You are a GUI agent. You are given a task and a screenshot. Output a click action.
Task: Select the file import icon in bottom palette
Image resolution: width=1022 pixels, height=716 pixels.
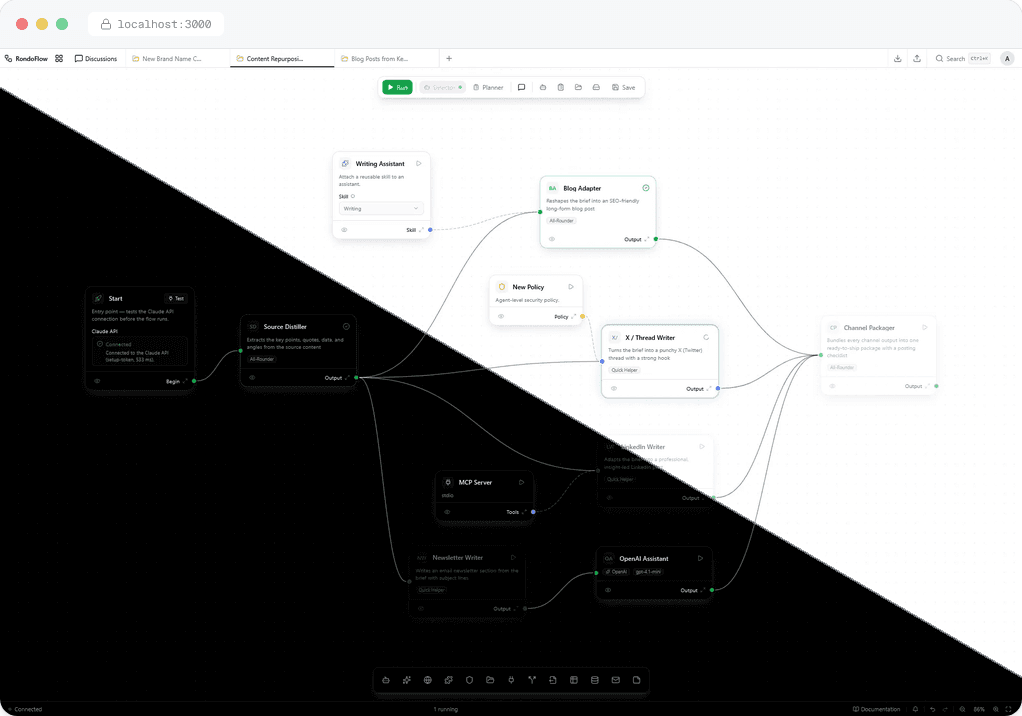pyautogui.click(x=553, y=680)
